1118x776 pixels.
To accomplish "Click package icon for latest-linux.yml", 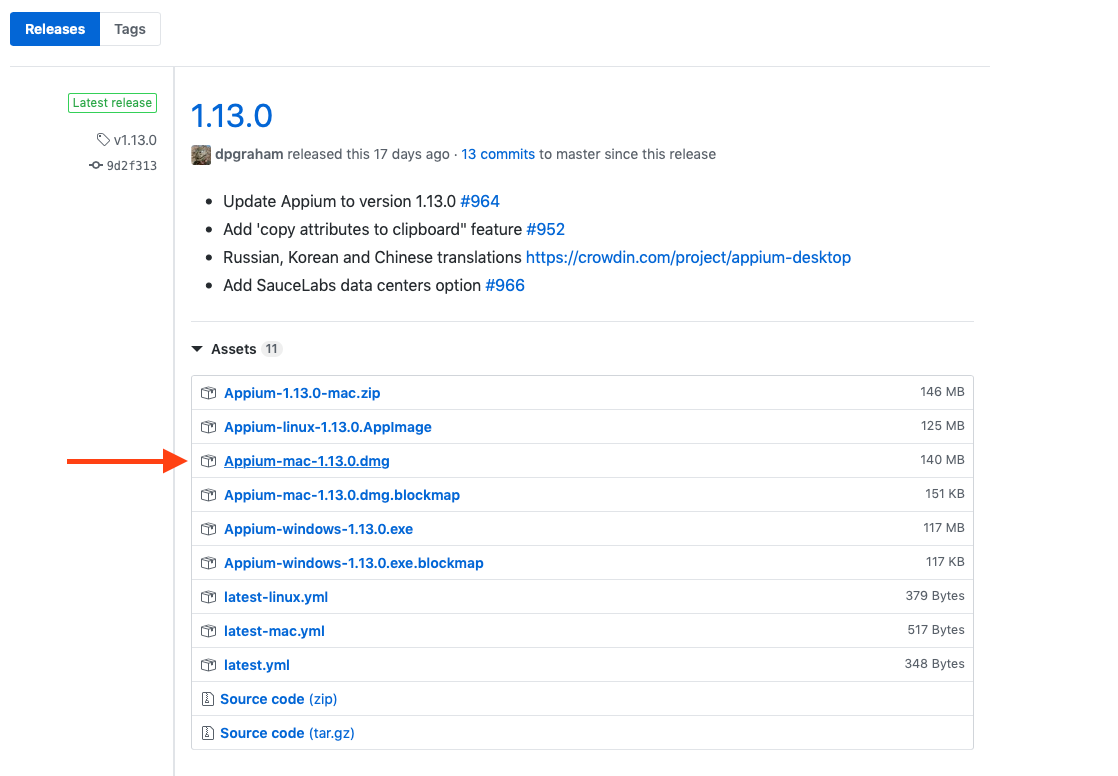I will tap(208, 597).
